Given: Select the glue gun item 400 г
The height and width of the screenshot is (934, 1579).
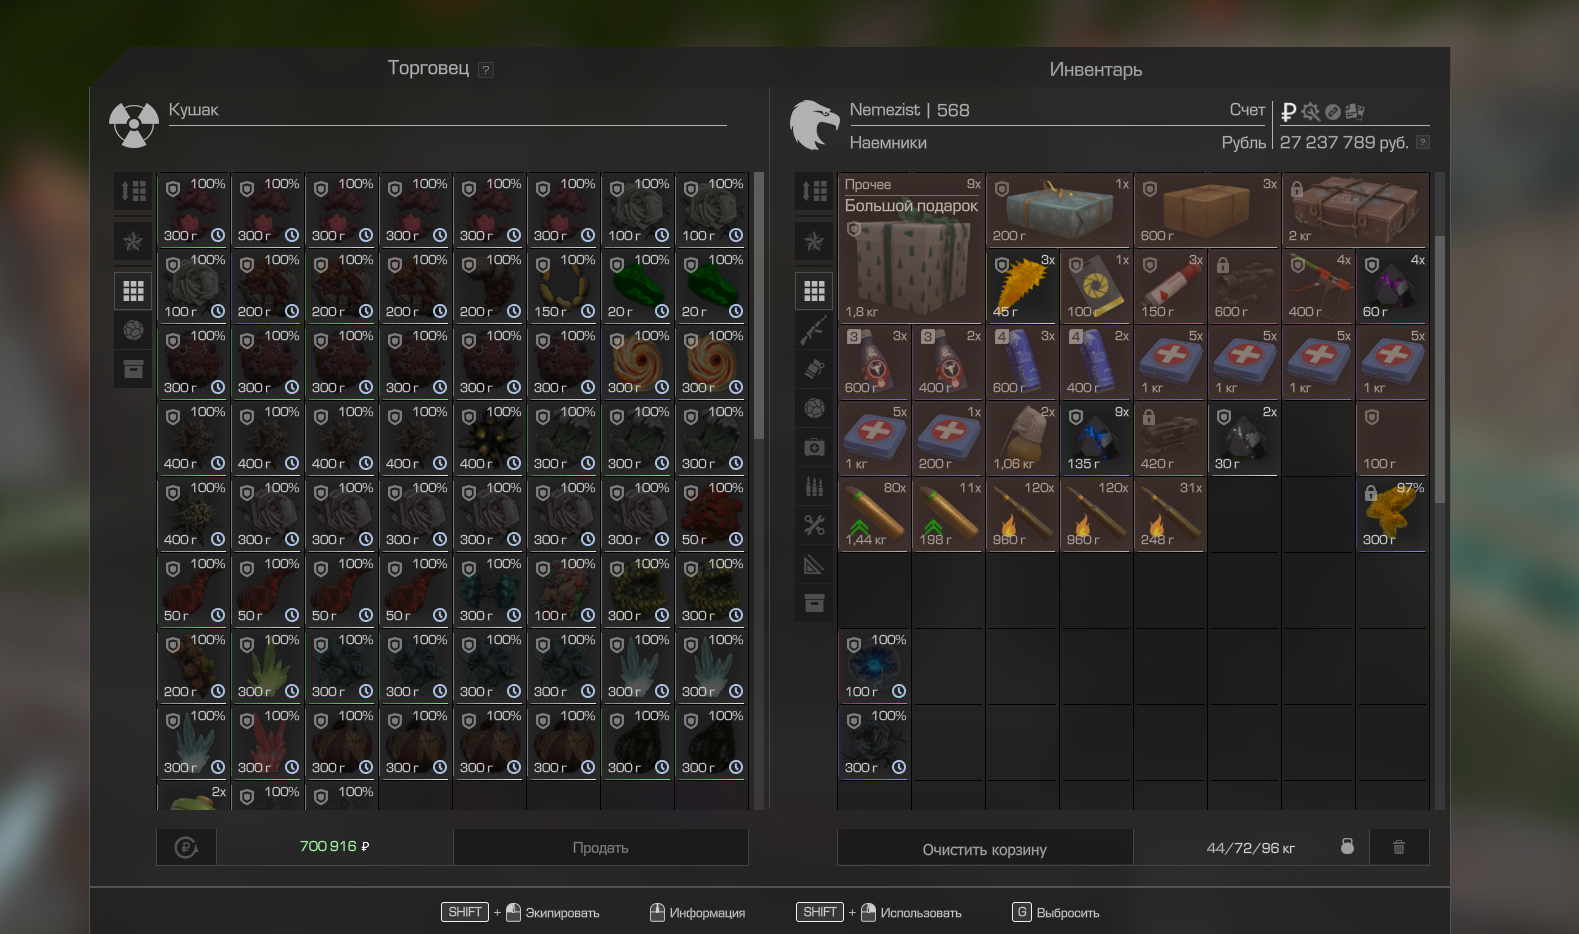Looking at the screenshot, I should [x=1319, y=286].
